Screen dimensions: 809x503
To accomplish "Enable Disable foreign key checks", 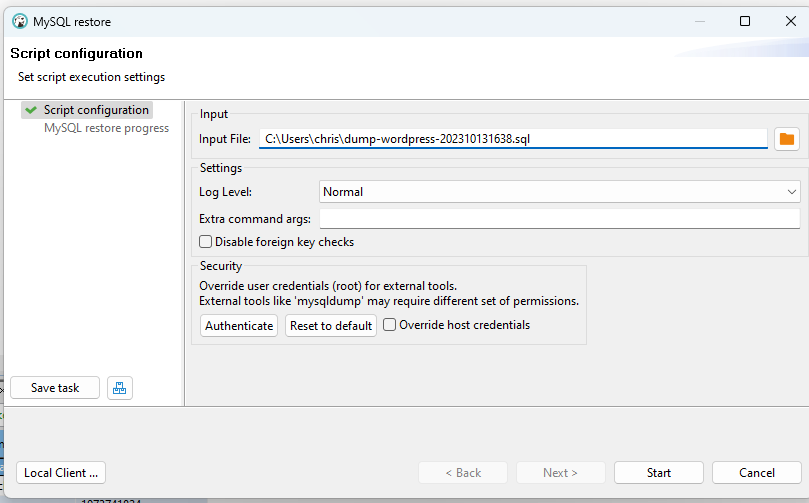I will click(x=206, y=242).
